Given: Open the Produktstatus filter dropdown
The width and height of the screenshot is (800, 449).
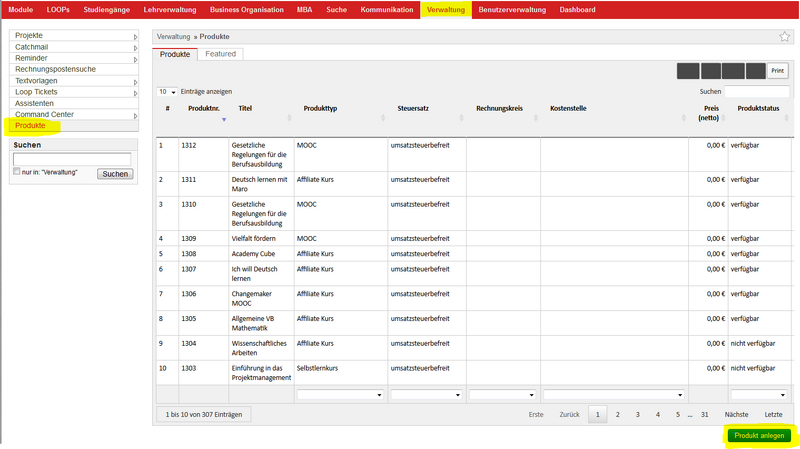Looking at the screenshot, I should (x=759, y=394).
